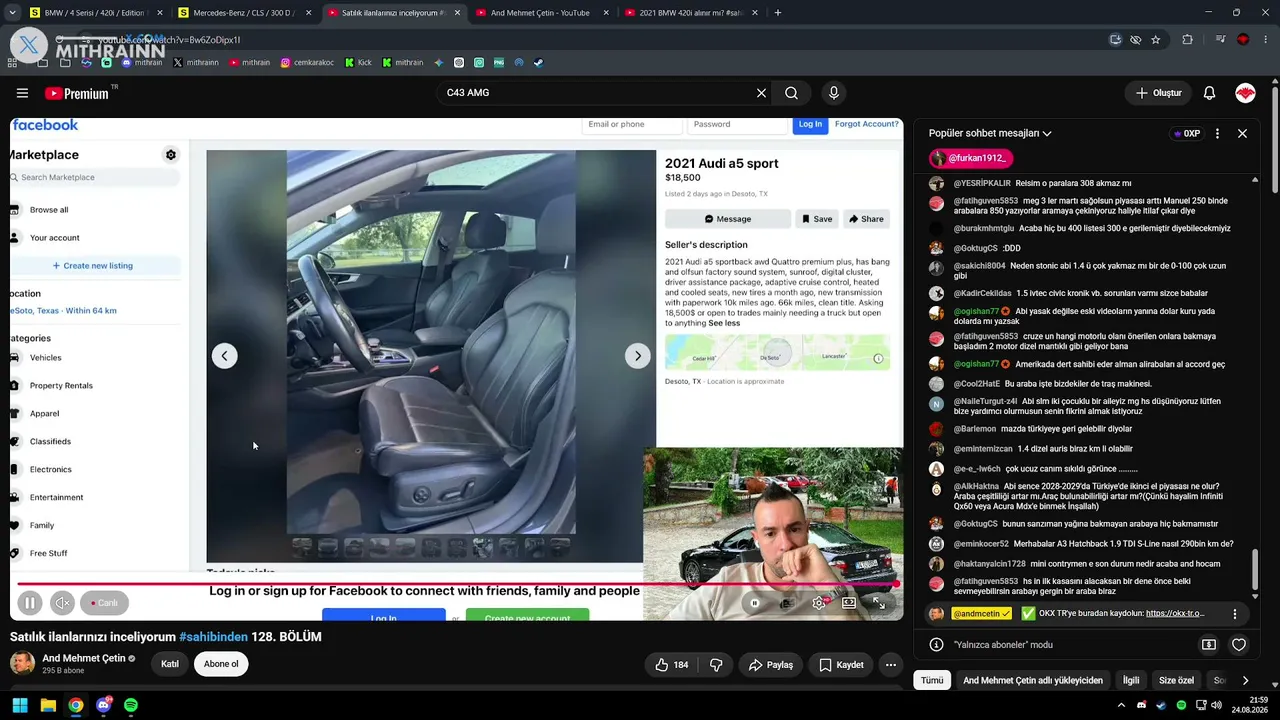The image size is (1280, 720).
Task: Open the Steam bookmark icon
Action: tap(539, 62)
